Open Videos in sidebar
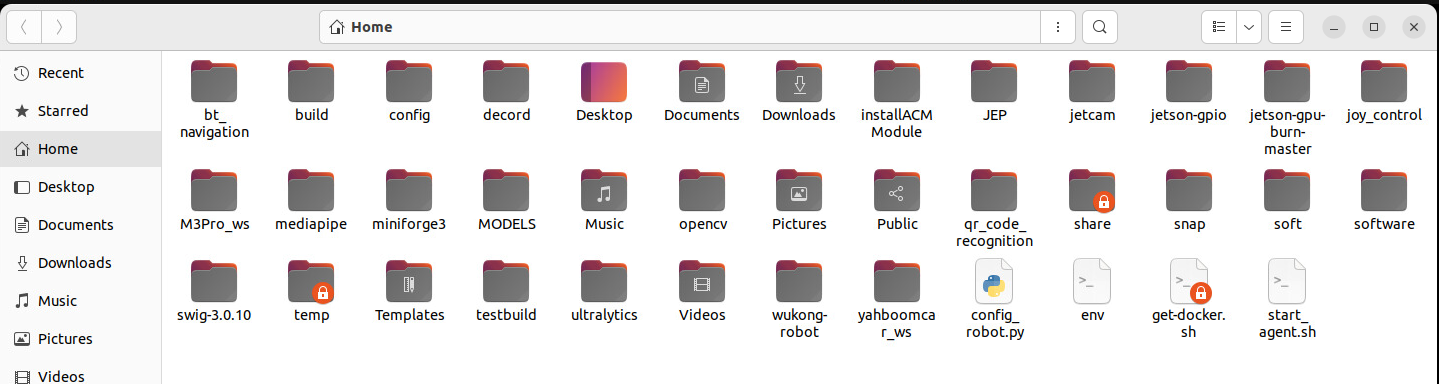1439x384 pixels. pos(80,375)
